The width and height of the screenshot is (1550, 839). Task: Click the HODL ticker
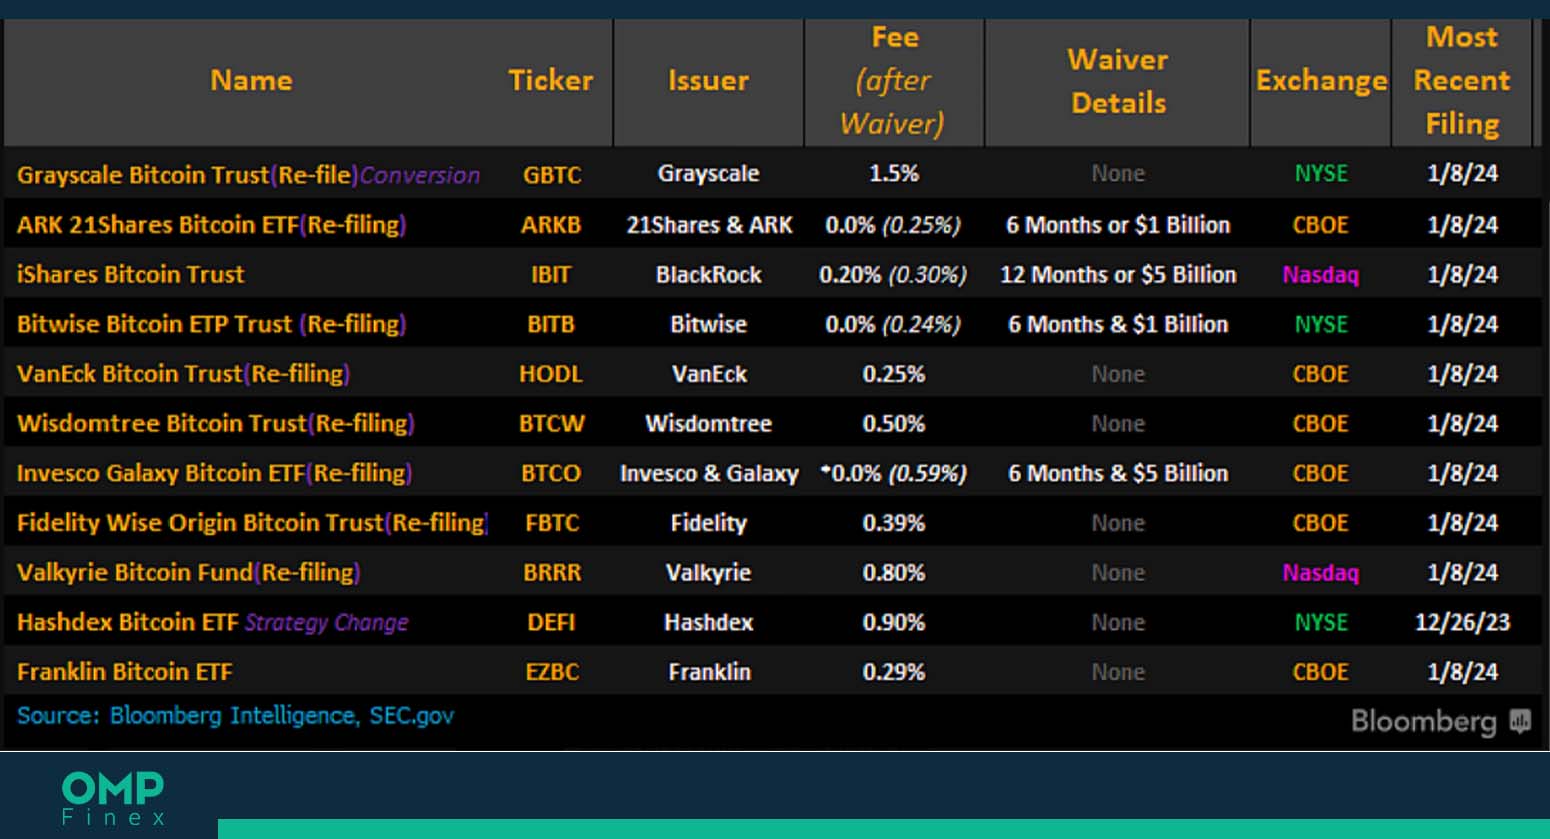[x=551, y=374]
